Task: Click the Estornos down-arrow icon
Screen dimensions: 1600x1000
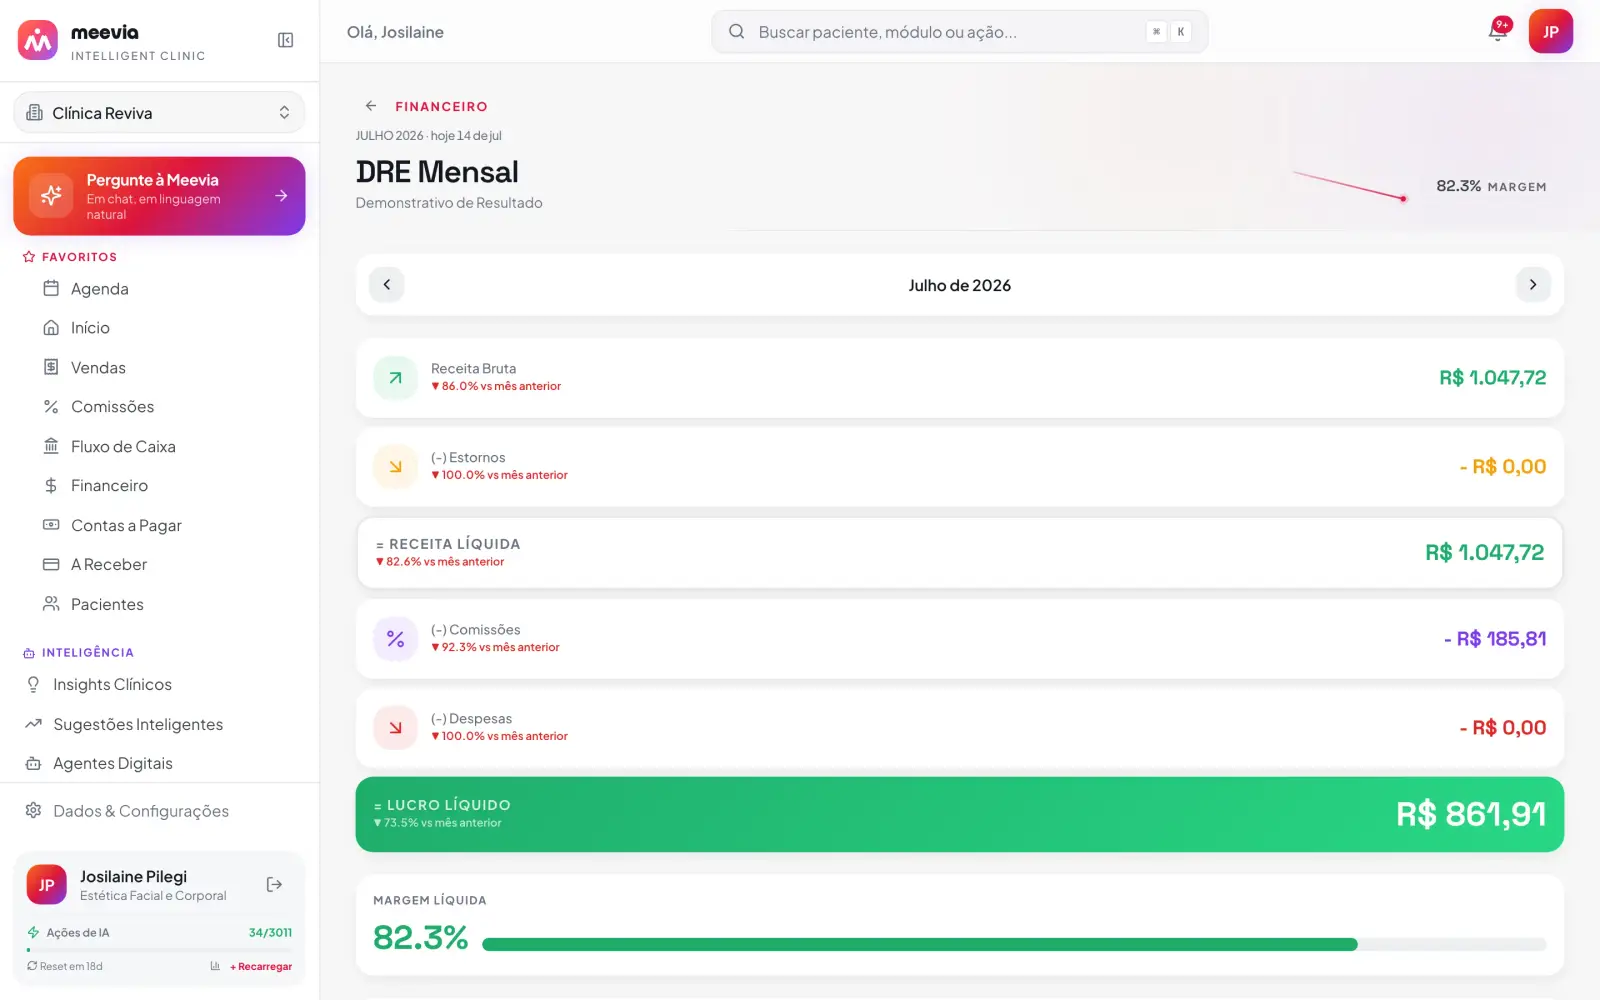Action: pyautogui.click(x=395, y=467)
